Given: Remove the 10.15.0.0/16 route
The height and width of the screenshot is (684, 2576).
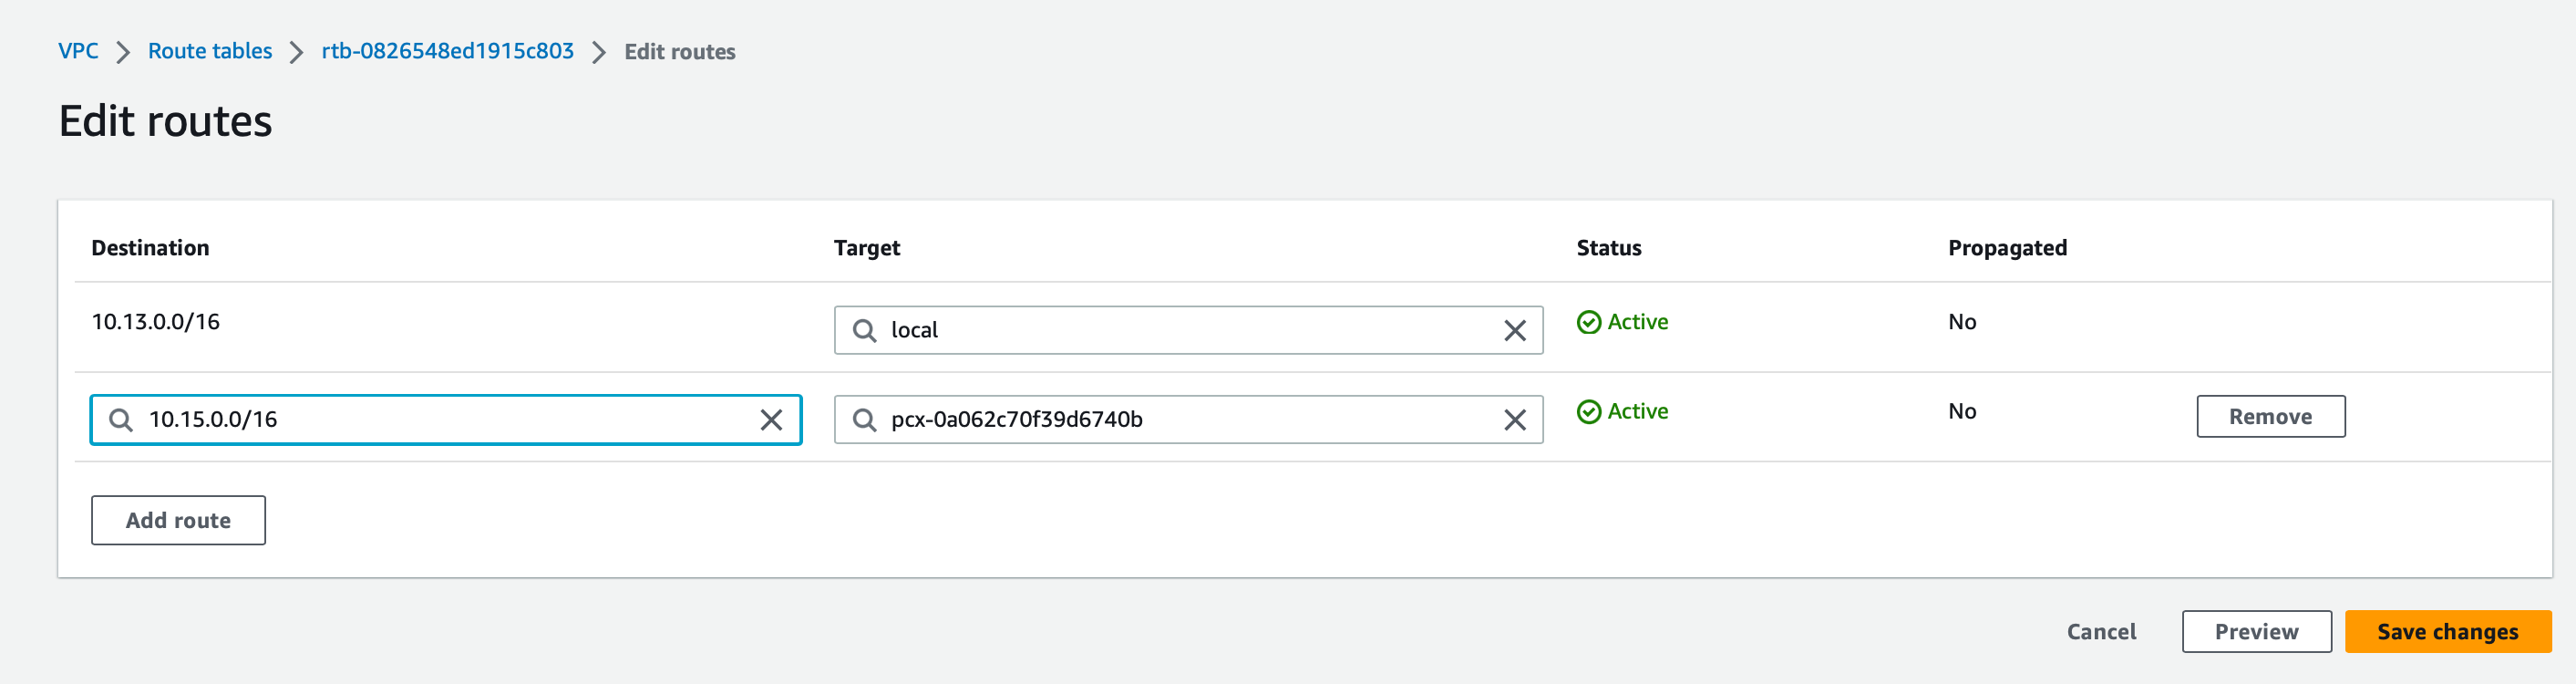Looking at the screenshot, I should (2270, 417).
